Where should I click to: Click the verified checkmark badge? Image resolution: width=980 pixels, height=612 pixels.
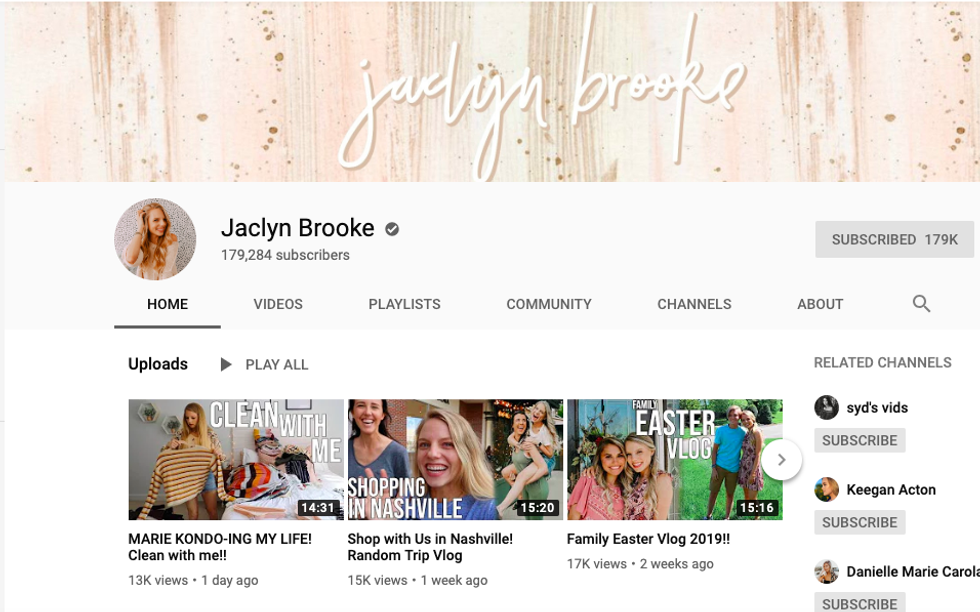pyautogui.click(x=392, y=229)
